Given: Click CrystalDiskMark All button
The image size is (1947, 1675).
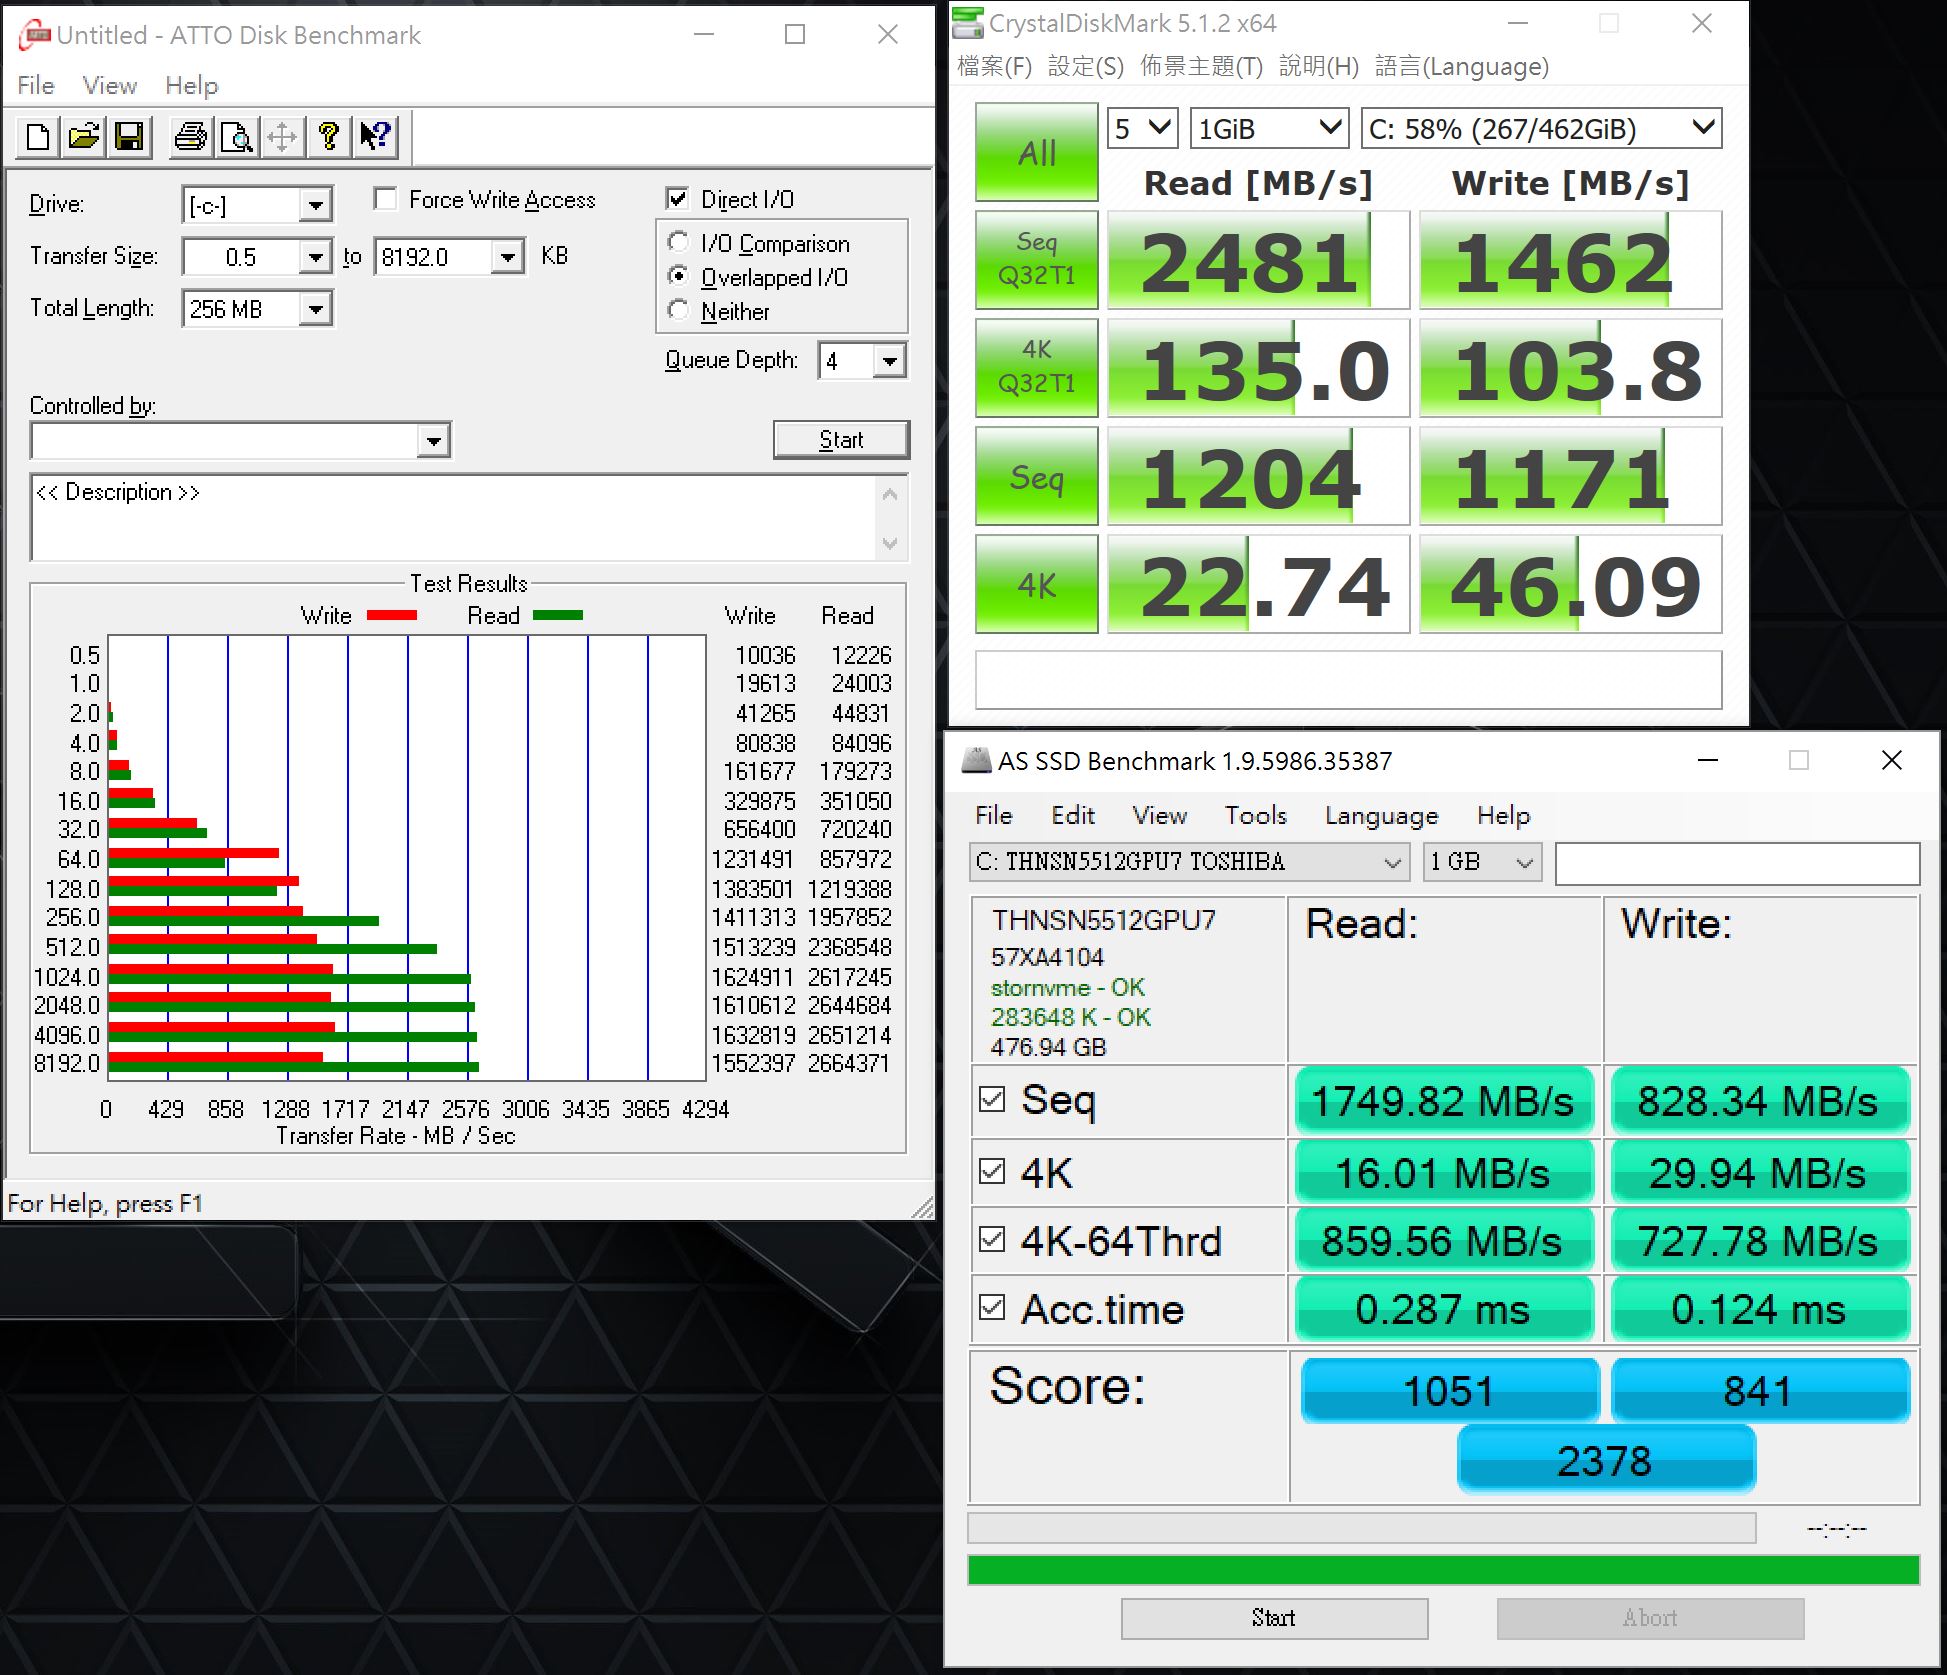Looking at the screenshot, I should pos(1037,153).
